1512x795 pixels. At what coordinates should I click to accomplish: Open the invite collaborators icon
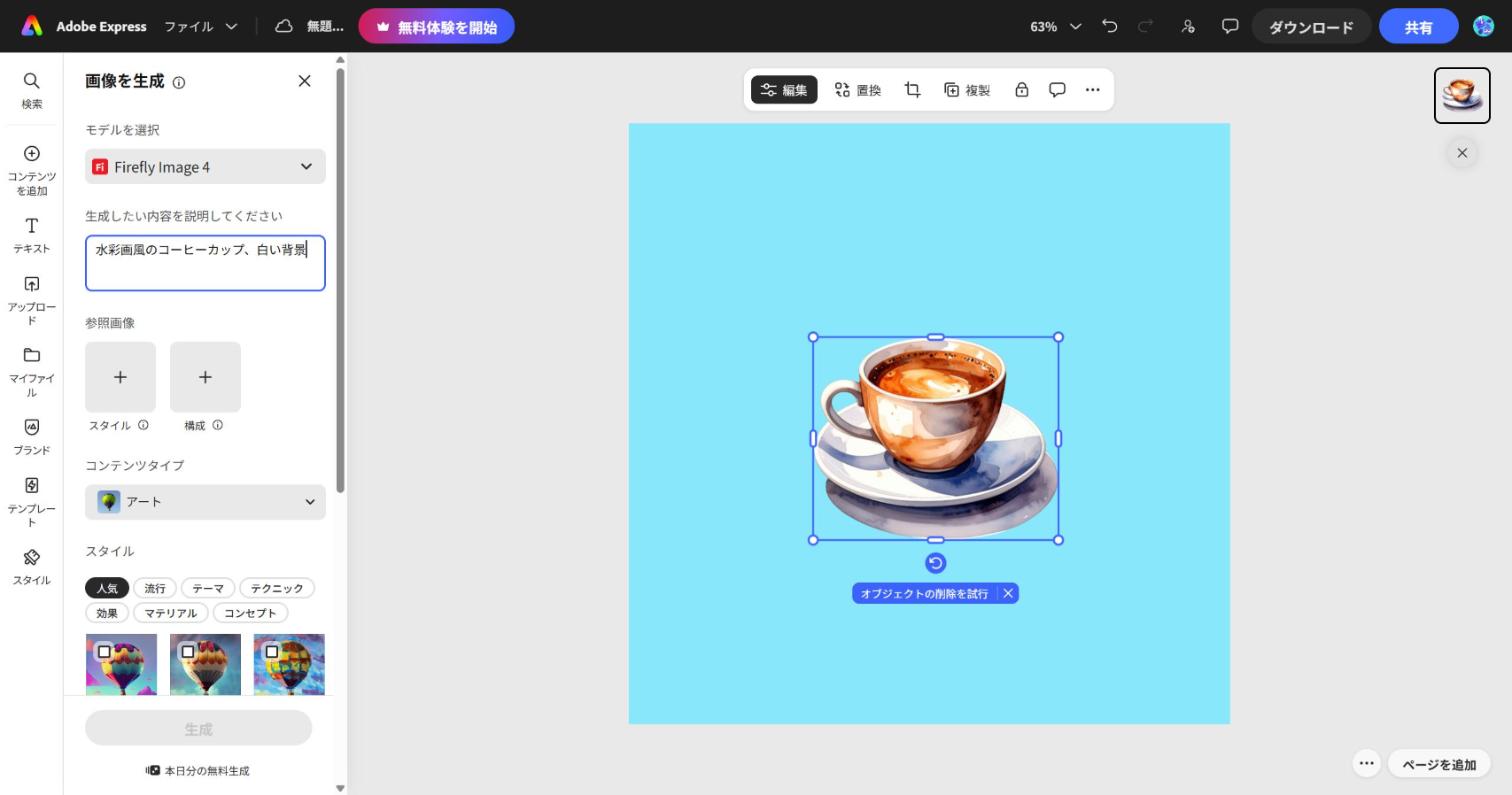[x=1188, y=26]
